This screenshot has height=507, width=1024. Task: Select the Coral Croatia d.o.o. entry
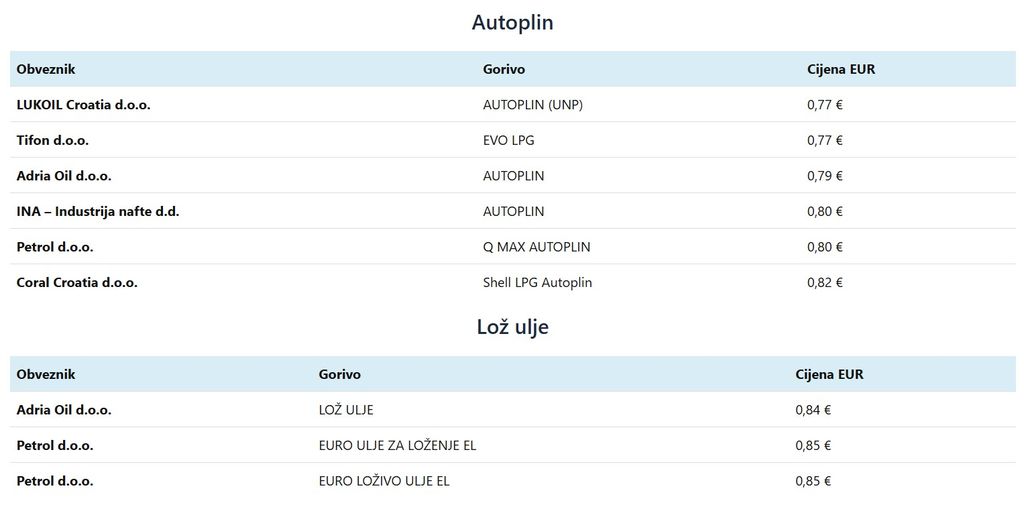pyautogui.click(x=77, y=282)
